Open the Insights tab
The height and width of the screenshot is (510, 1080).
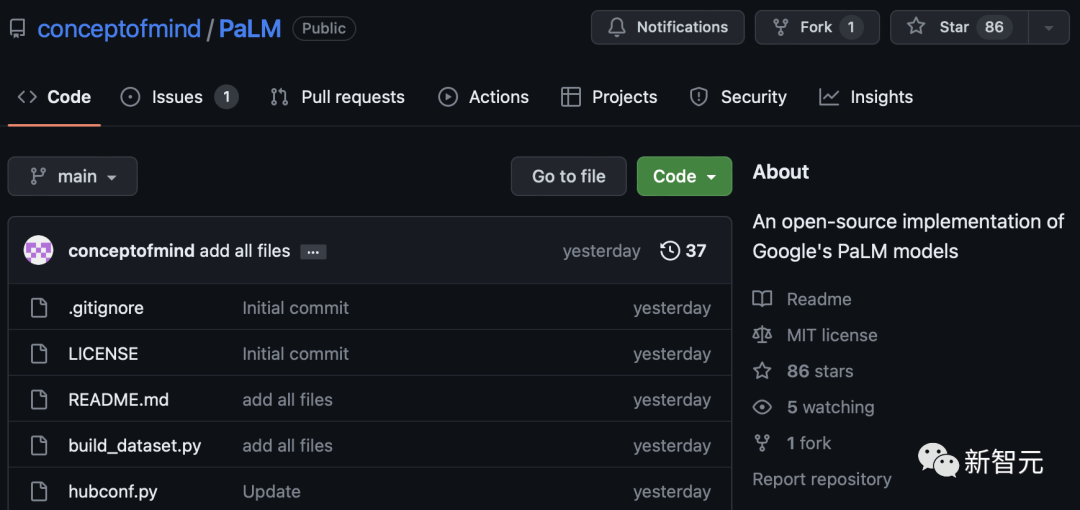[866, 97]
